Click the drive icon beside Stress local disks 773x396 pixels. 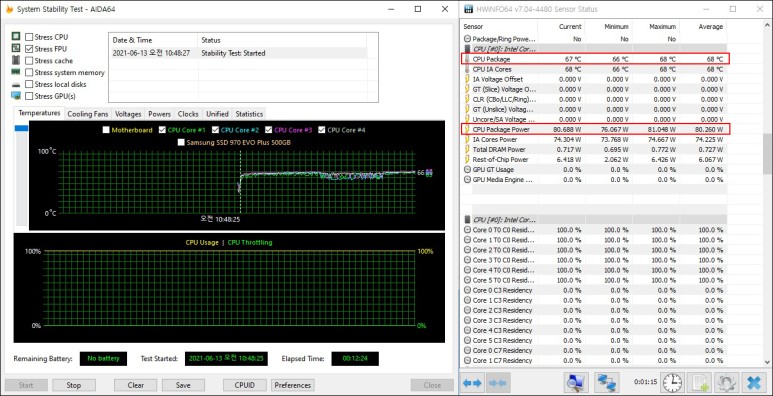click(x=16, y=84)
